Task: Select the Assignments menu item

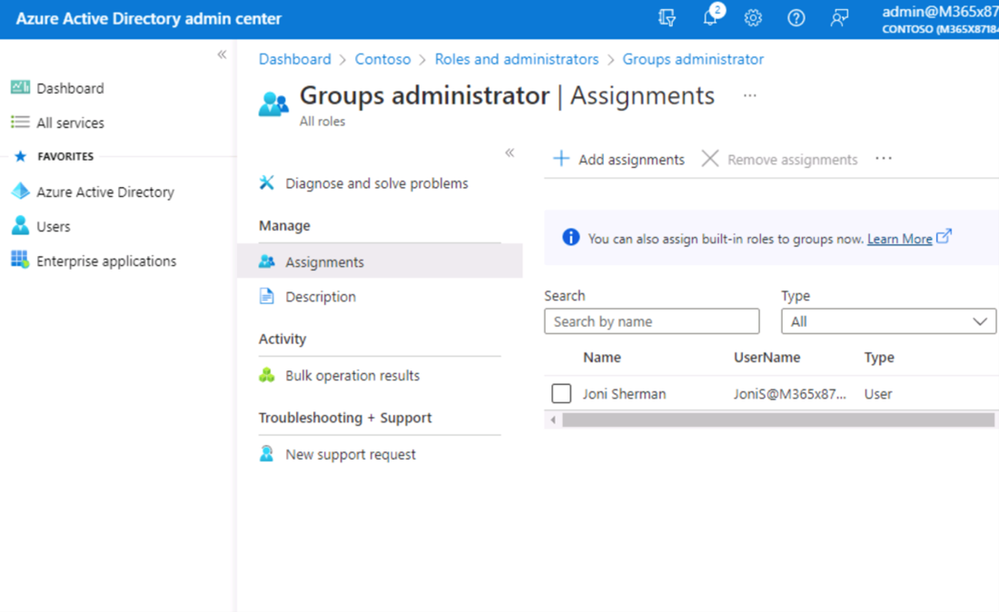Action: 380,262
